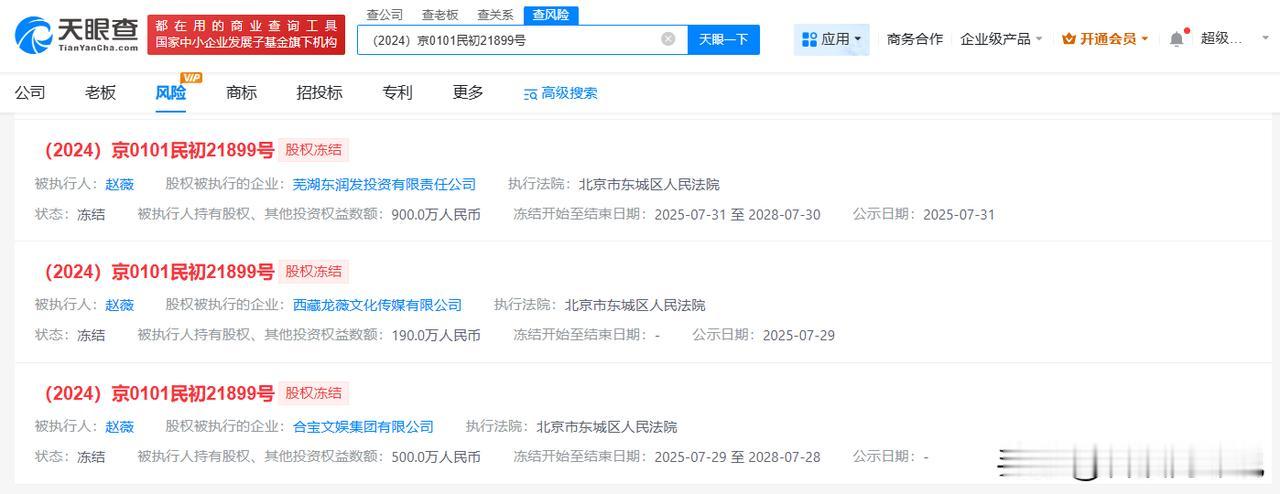Open case title above 合宝文娱集团有限公司
Viewport: 1280px width, 494px height.
pos(155,393)
